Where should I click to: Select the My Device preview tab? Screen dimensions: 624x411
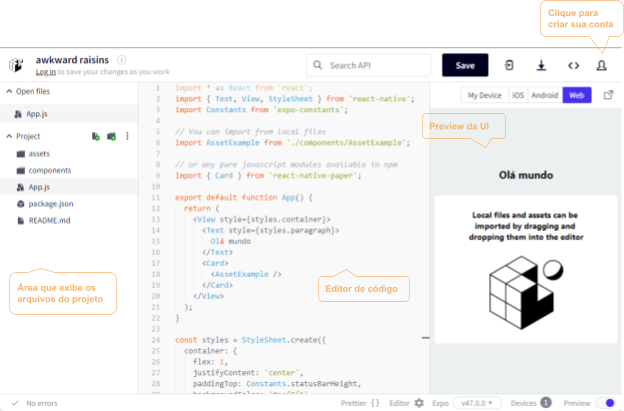point(484,96)
